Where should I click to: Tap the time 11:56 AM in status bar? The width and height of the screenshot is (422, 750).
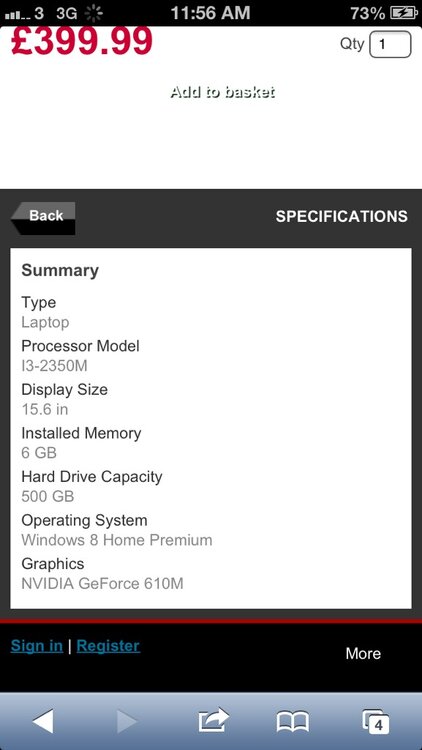click(x=210, y=13)
